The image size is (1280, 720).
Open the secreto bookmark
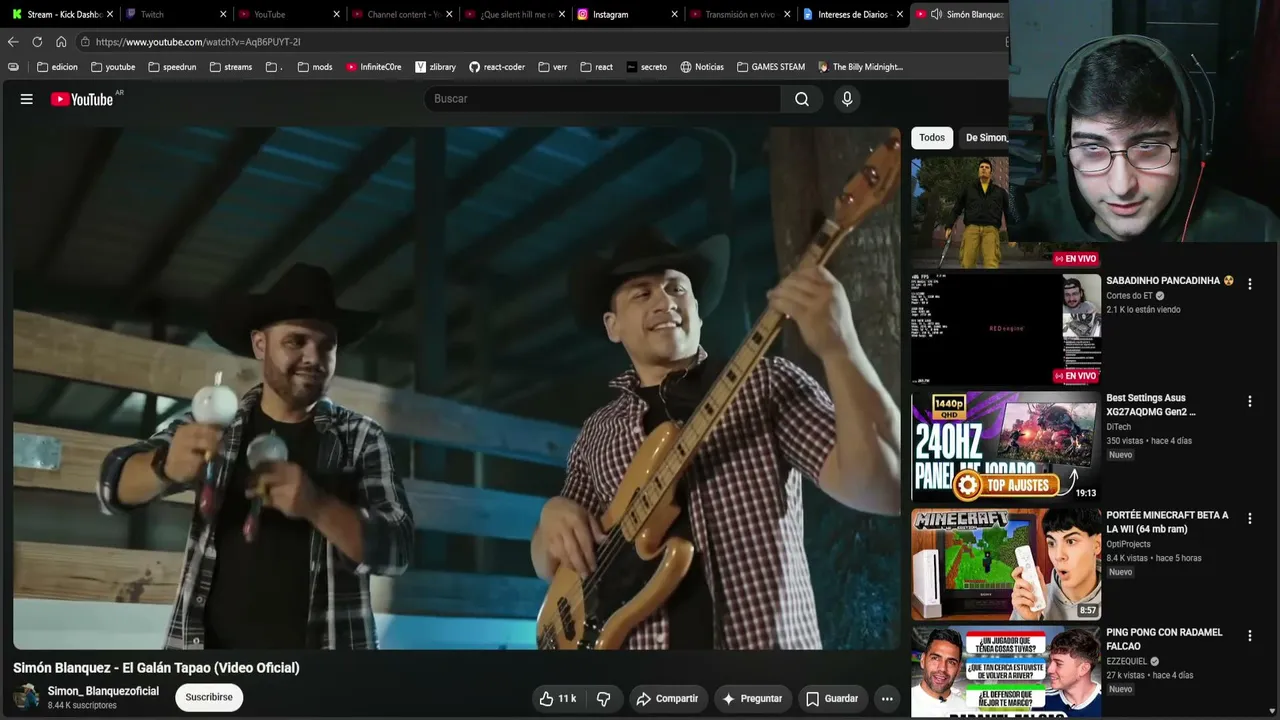point(647,67)
